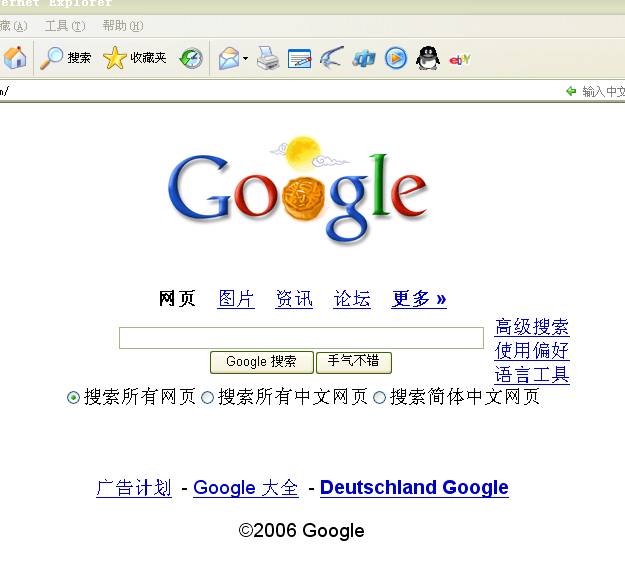Viewport: 625px width, 579px height.
Task: Switch to the 图片 tab
Action: click(236, 299)
